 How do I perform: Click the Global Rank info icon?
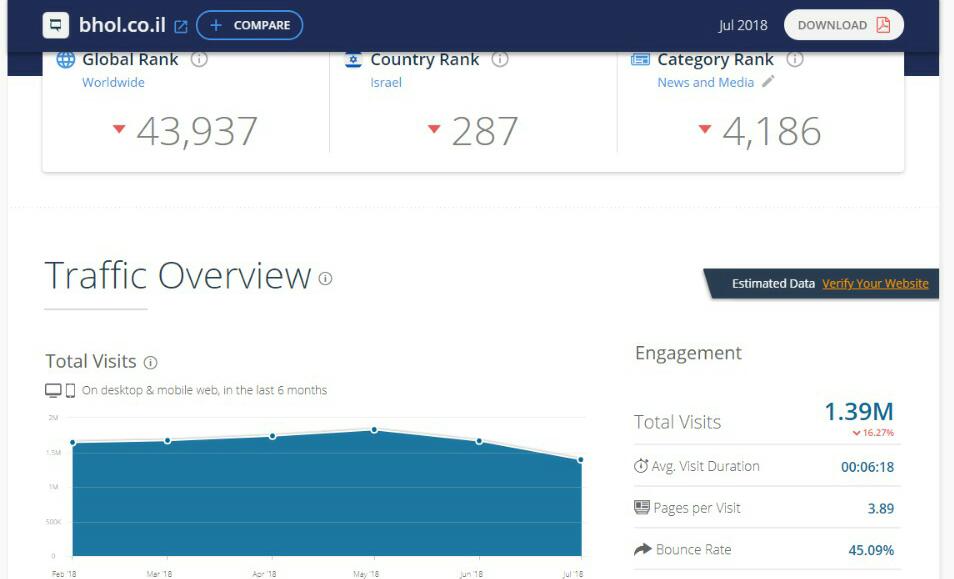(x=199, y=59)
